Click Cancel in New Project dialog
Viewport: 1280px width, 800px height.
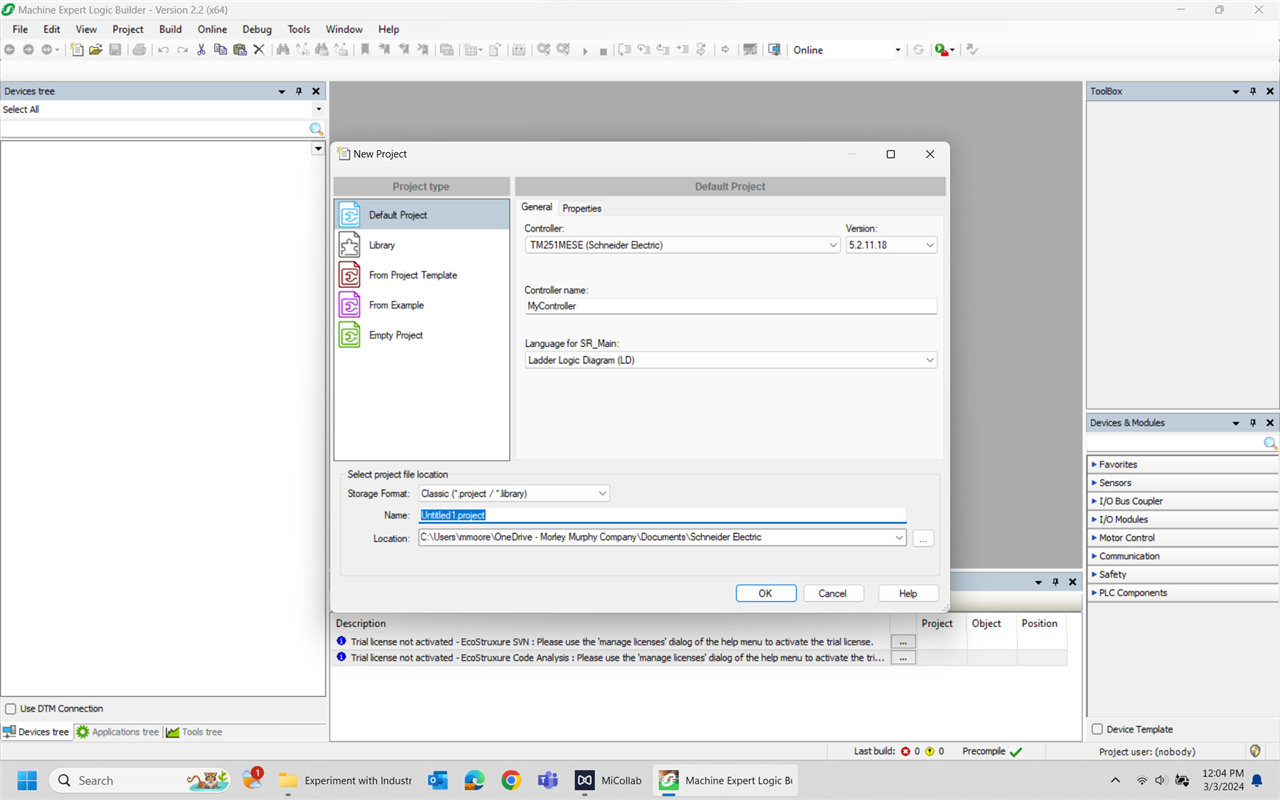tap(833, 593)
